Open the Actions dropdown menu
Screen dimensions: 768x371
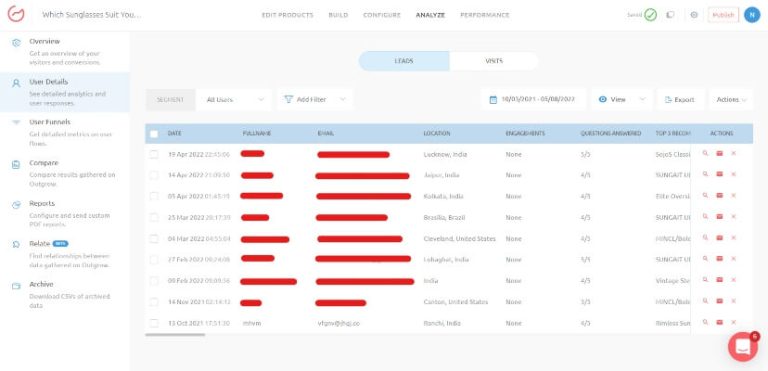point(731,99)
